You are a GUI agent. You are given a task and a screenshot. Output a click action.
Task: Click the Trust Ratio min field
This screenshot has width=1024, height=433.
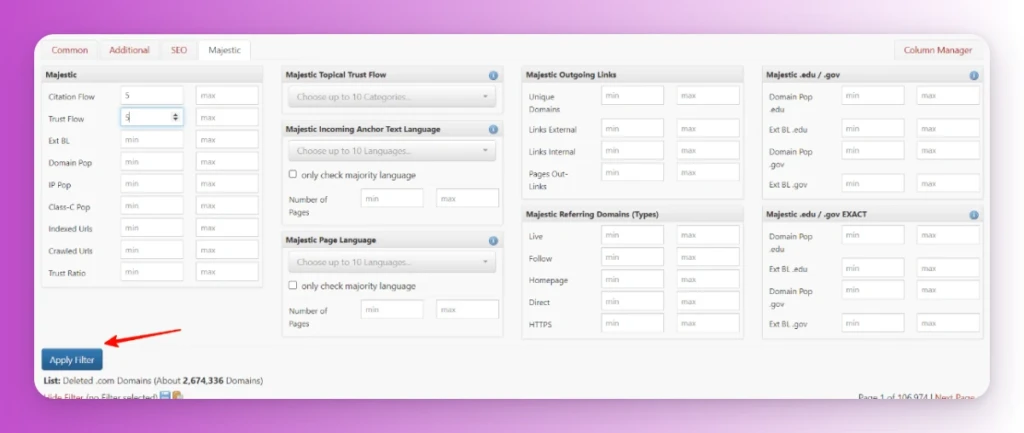click(152, 272)
